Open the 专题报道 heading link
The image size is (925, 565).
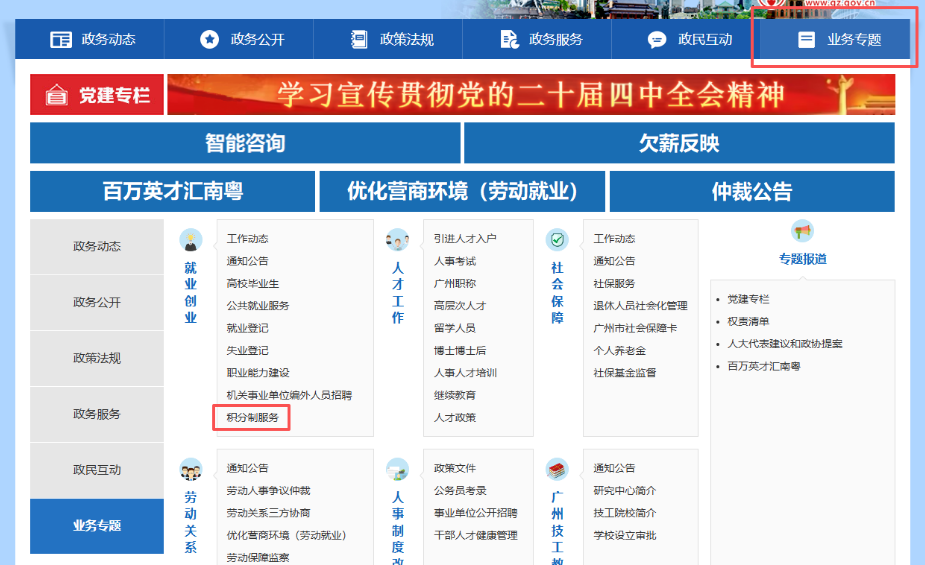[x=802, y=259]
